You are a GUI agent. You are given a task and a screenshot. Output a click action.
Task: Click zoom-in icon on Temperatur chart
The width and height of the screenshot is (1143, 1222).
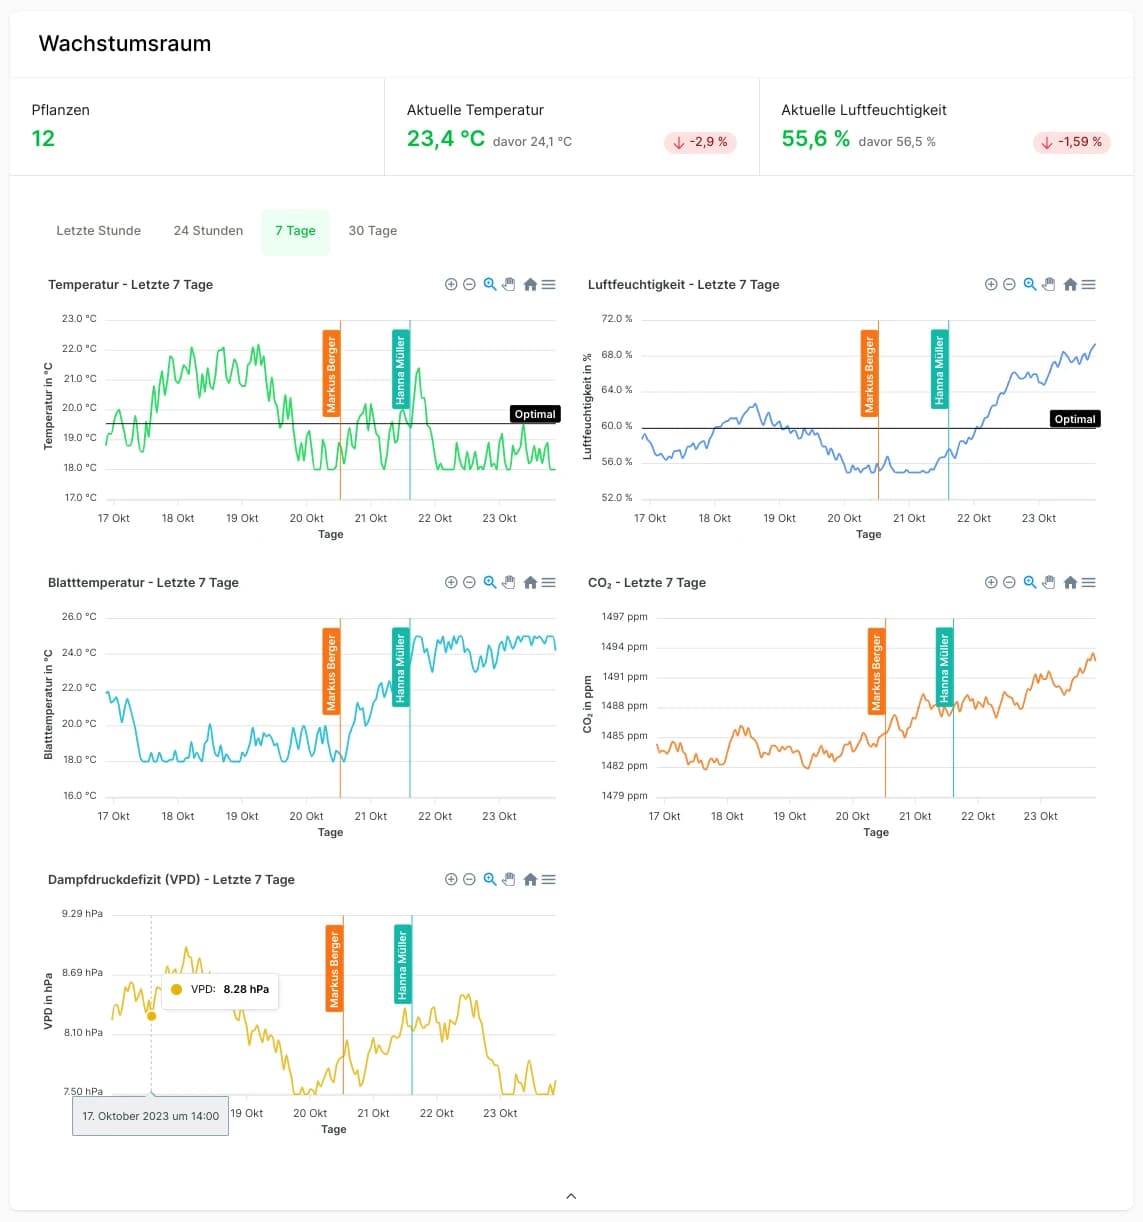451,285
